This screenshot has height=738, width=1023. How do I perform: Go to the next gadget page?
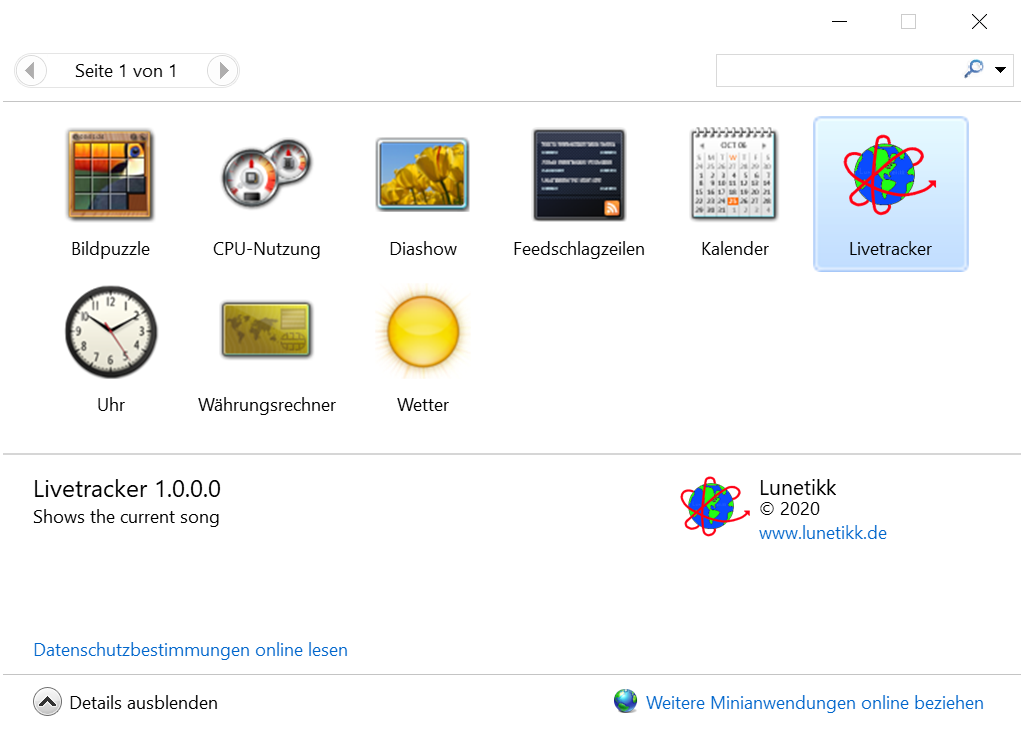[223, 71]
